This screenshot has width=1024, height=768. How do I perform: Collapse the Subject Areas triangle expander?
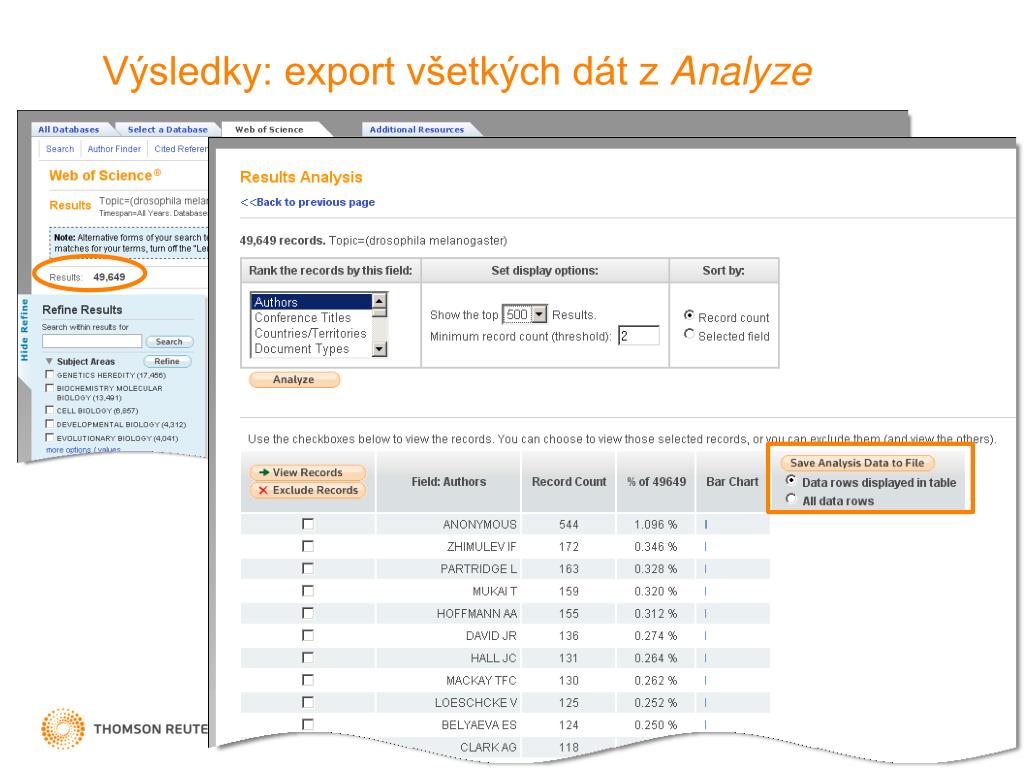[49, 361]
